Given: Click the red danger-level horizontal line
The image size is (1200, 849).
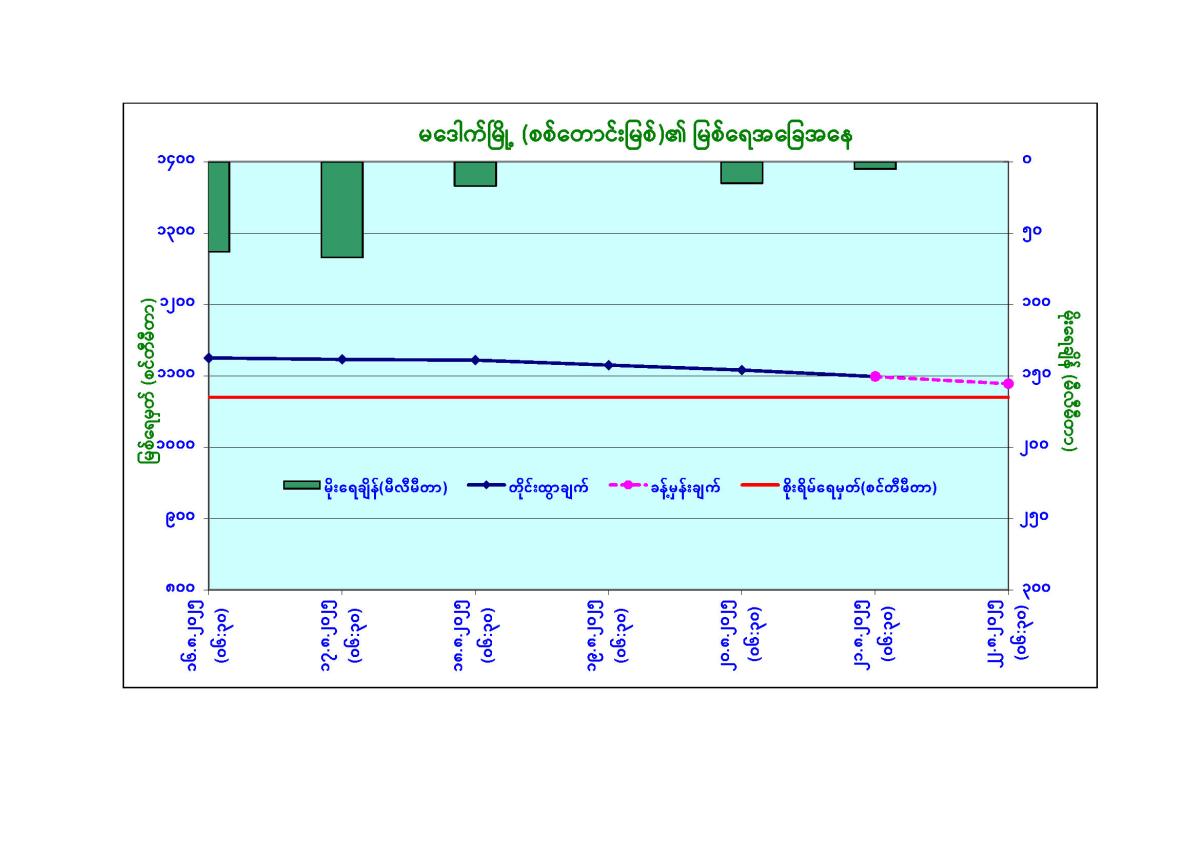Looking at the screenshot, I should click(608, 397).
